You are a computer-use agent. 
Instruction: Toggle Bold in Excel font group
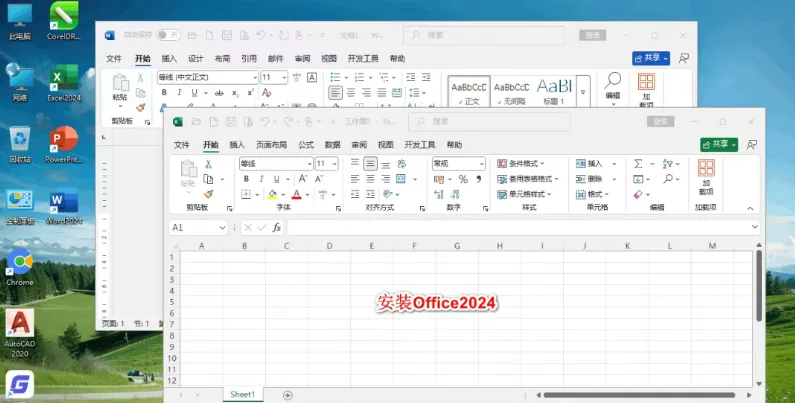point(246,179)
